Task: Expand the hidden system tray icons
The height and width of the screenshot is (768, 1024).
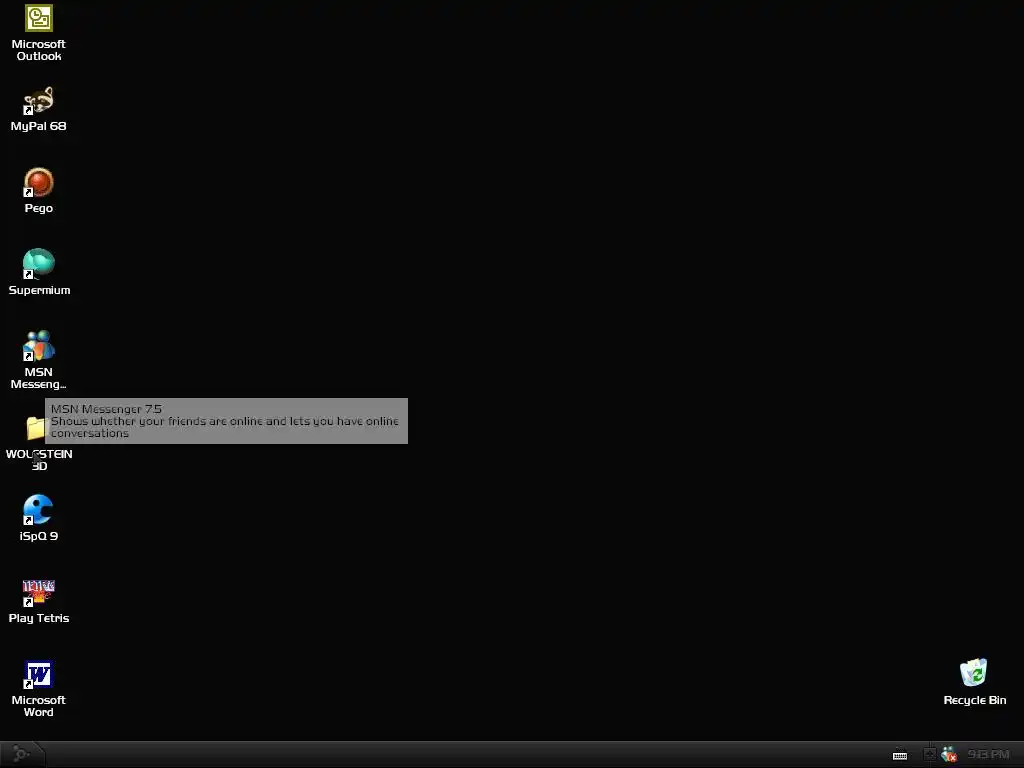Action: click(x=929, y=755)
